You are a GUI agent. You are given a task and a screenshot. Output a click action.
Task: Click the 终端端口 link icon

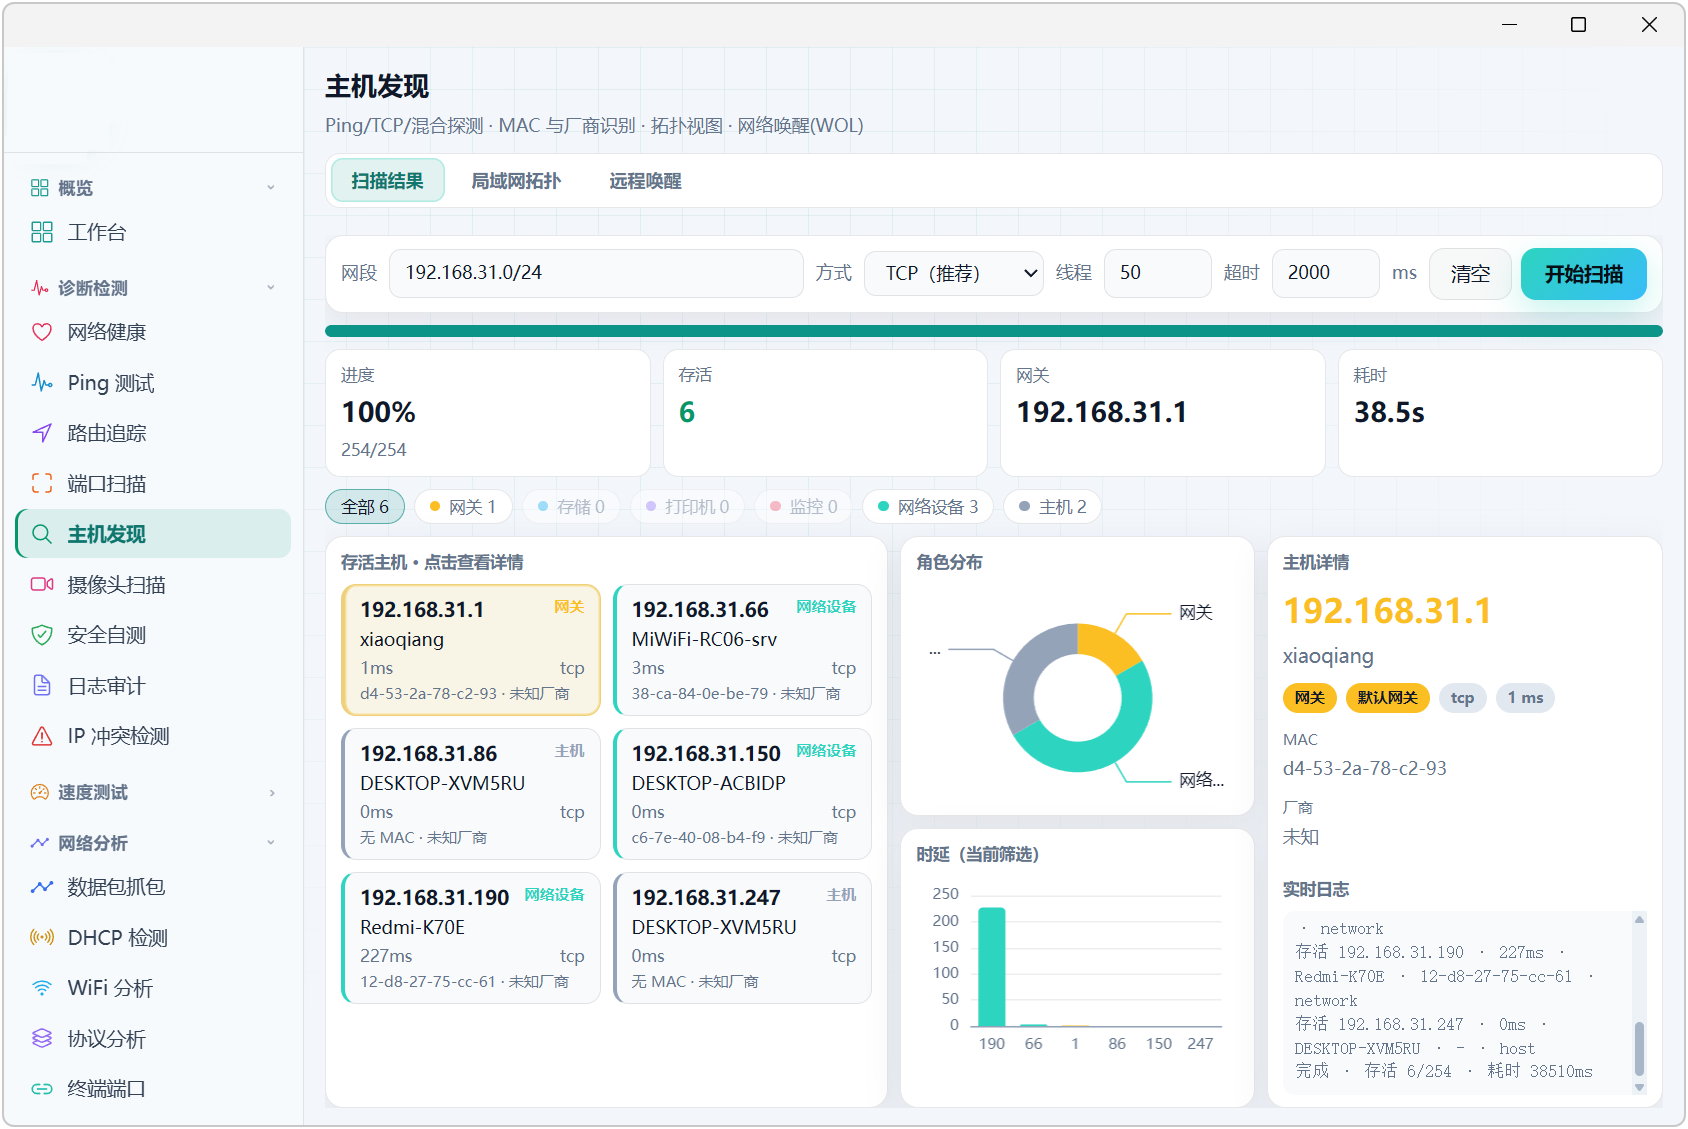click(x=42, y=1089)
